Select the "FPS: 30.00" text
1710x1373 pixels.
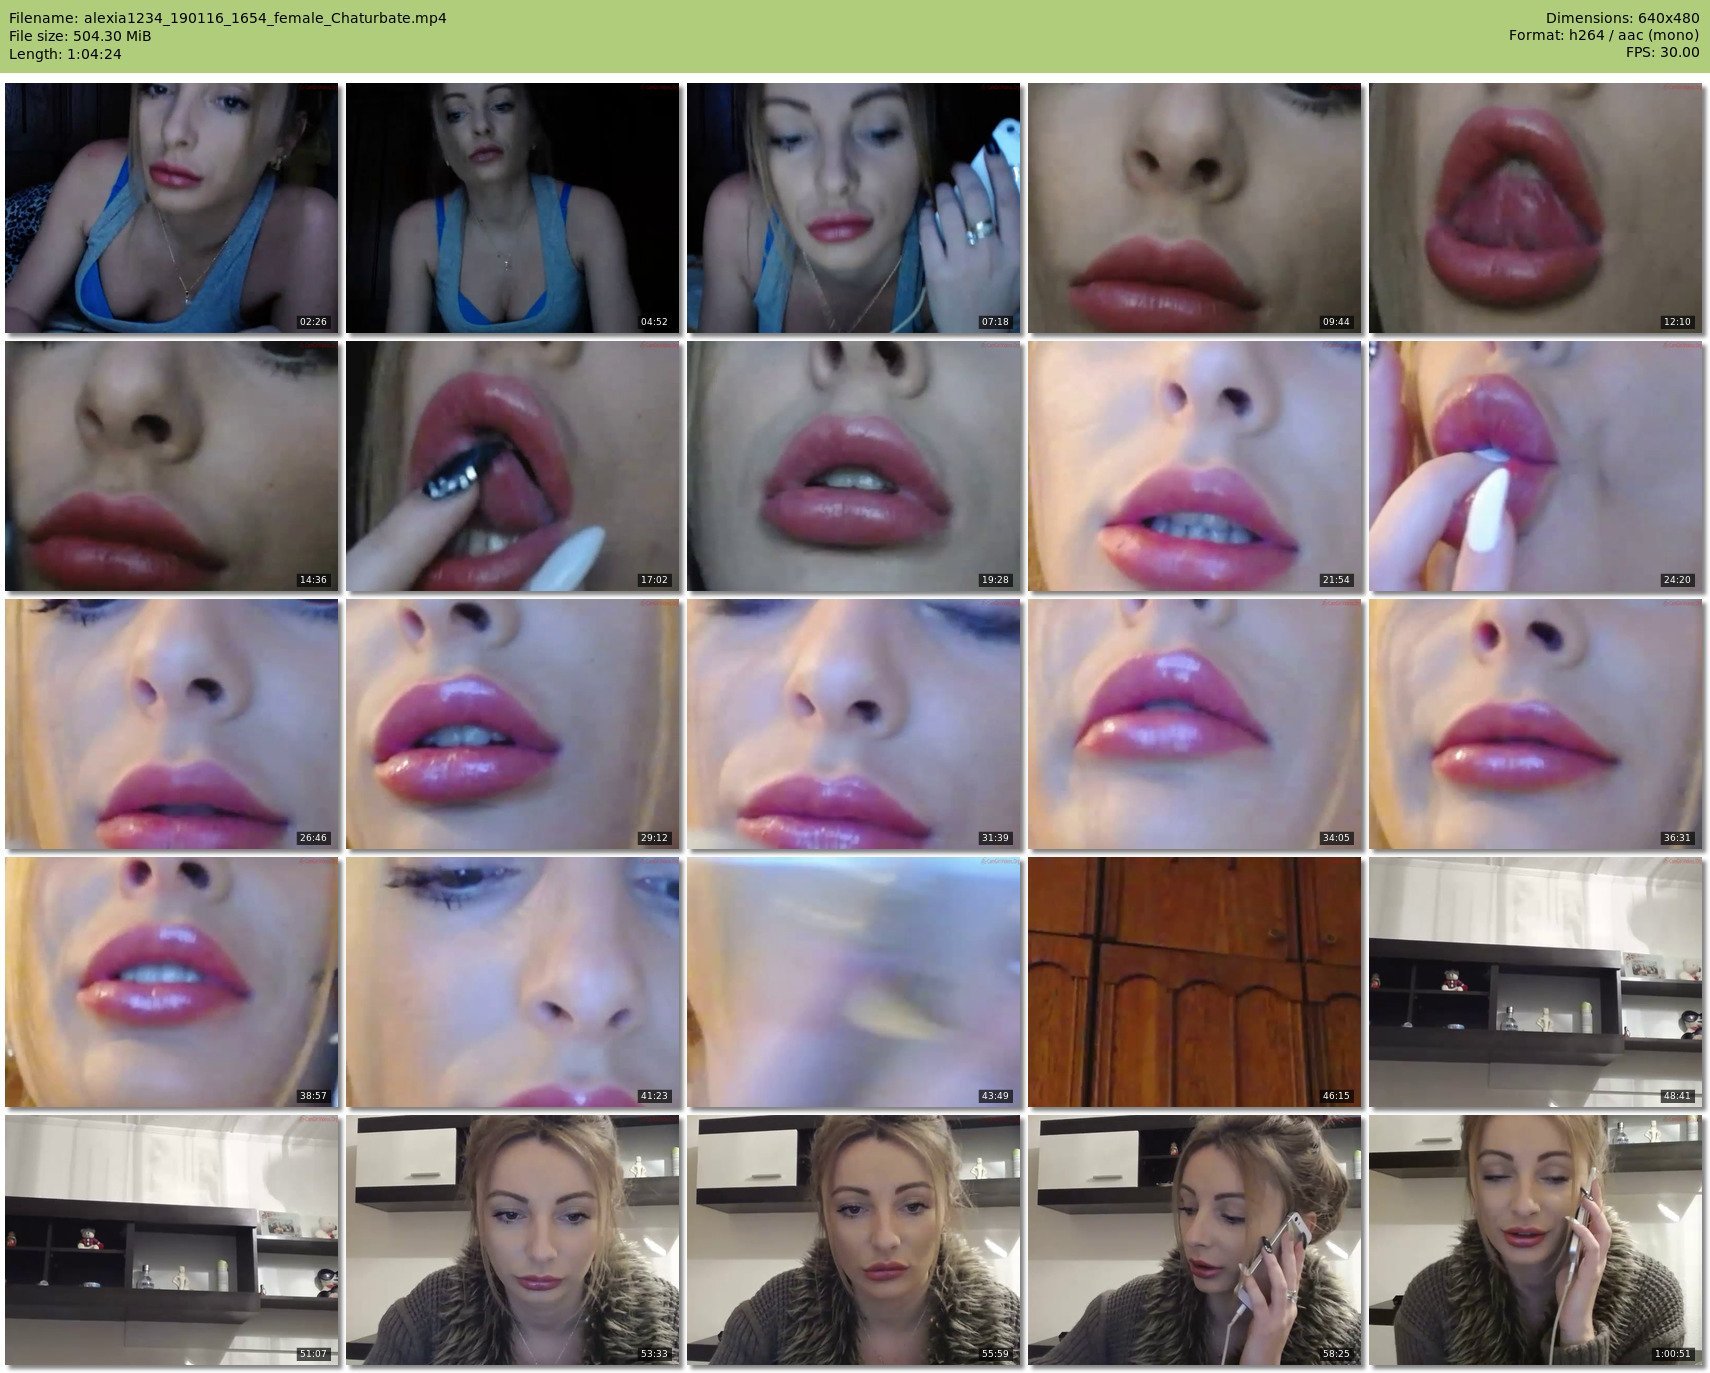(1662, 54)
